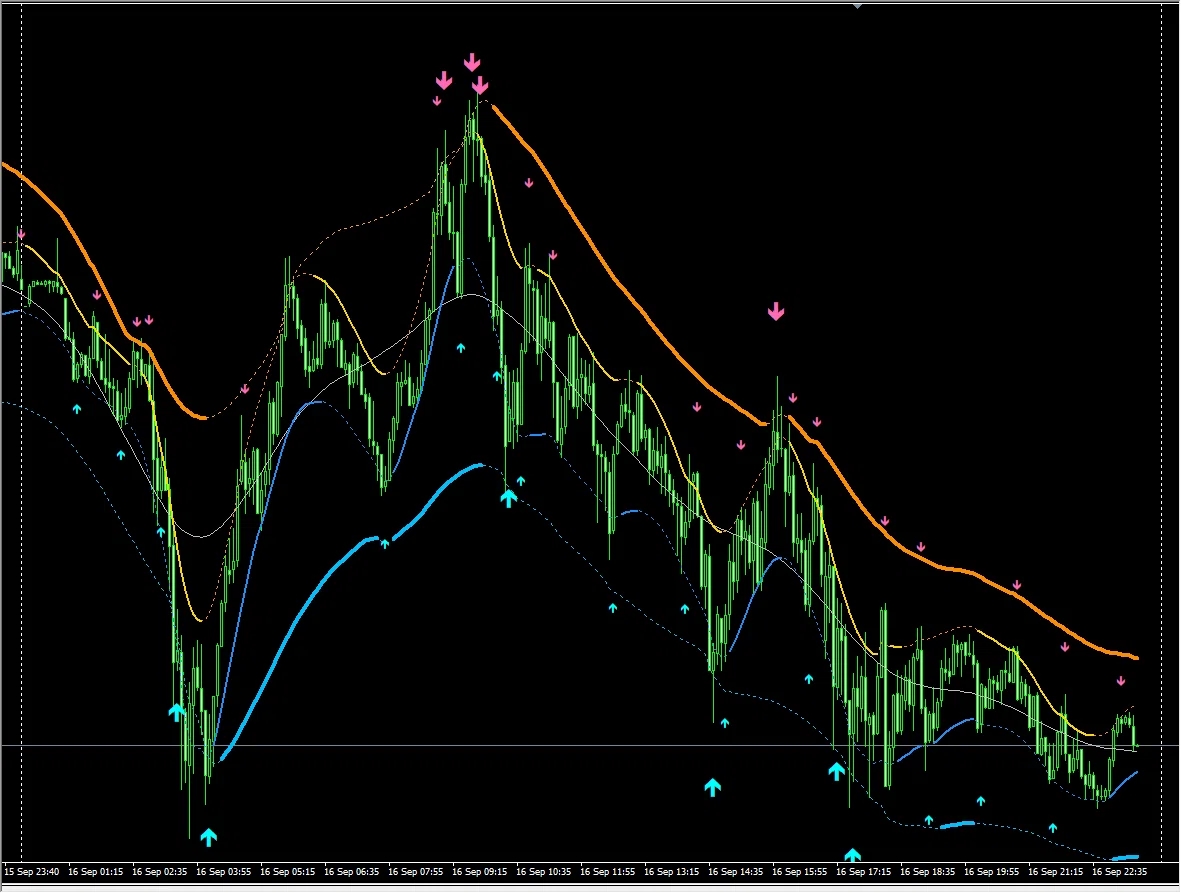Image resolution: width=1181 pixels, height=893 pixels.
Task: Click the leftmost of the three large pink arrows at the peak
Action: pyautogui.click(x=444, y=80)
